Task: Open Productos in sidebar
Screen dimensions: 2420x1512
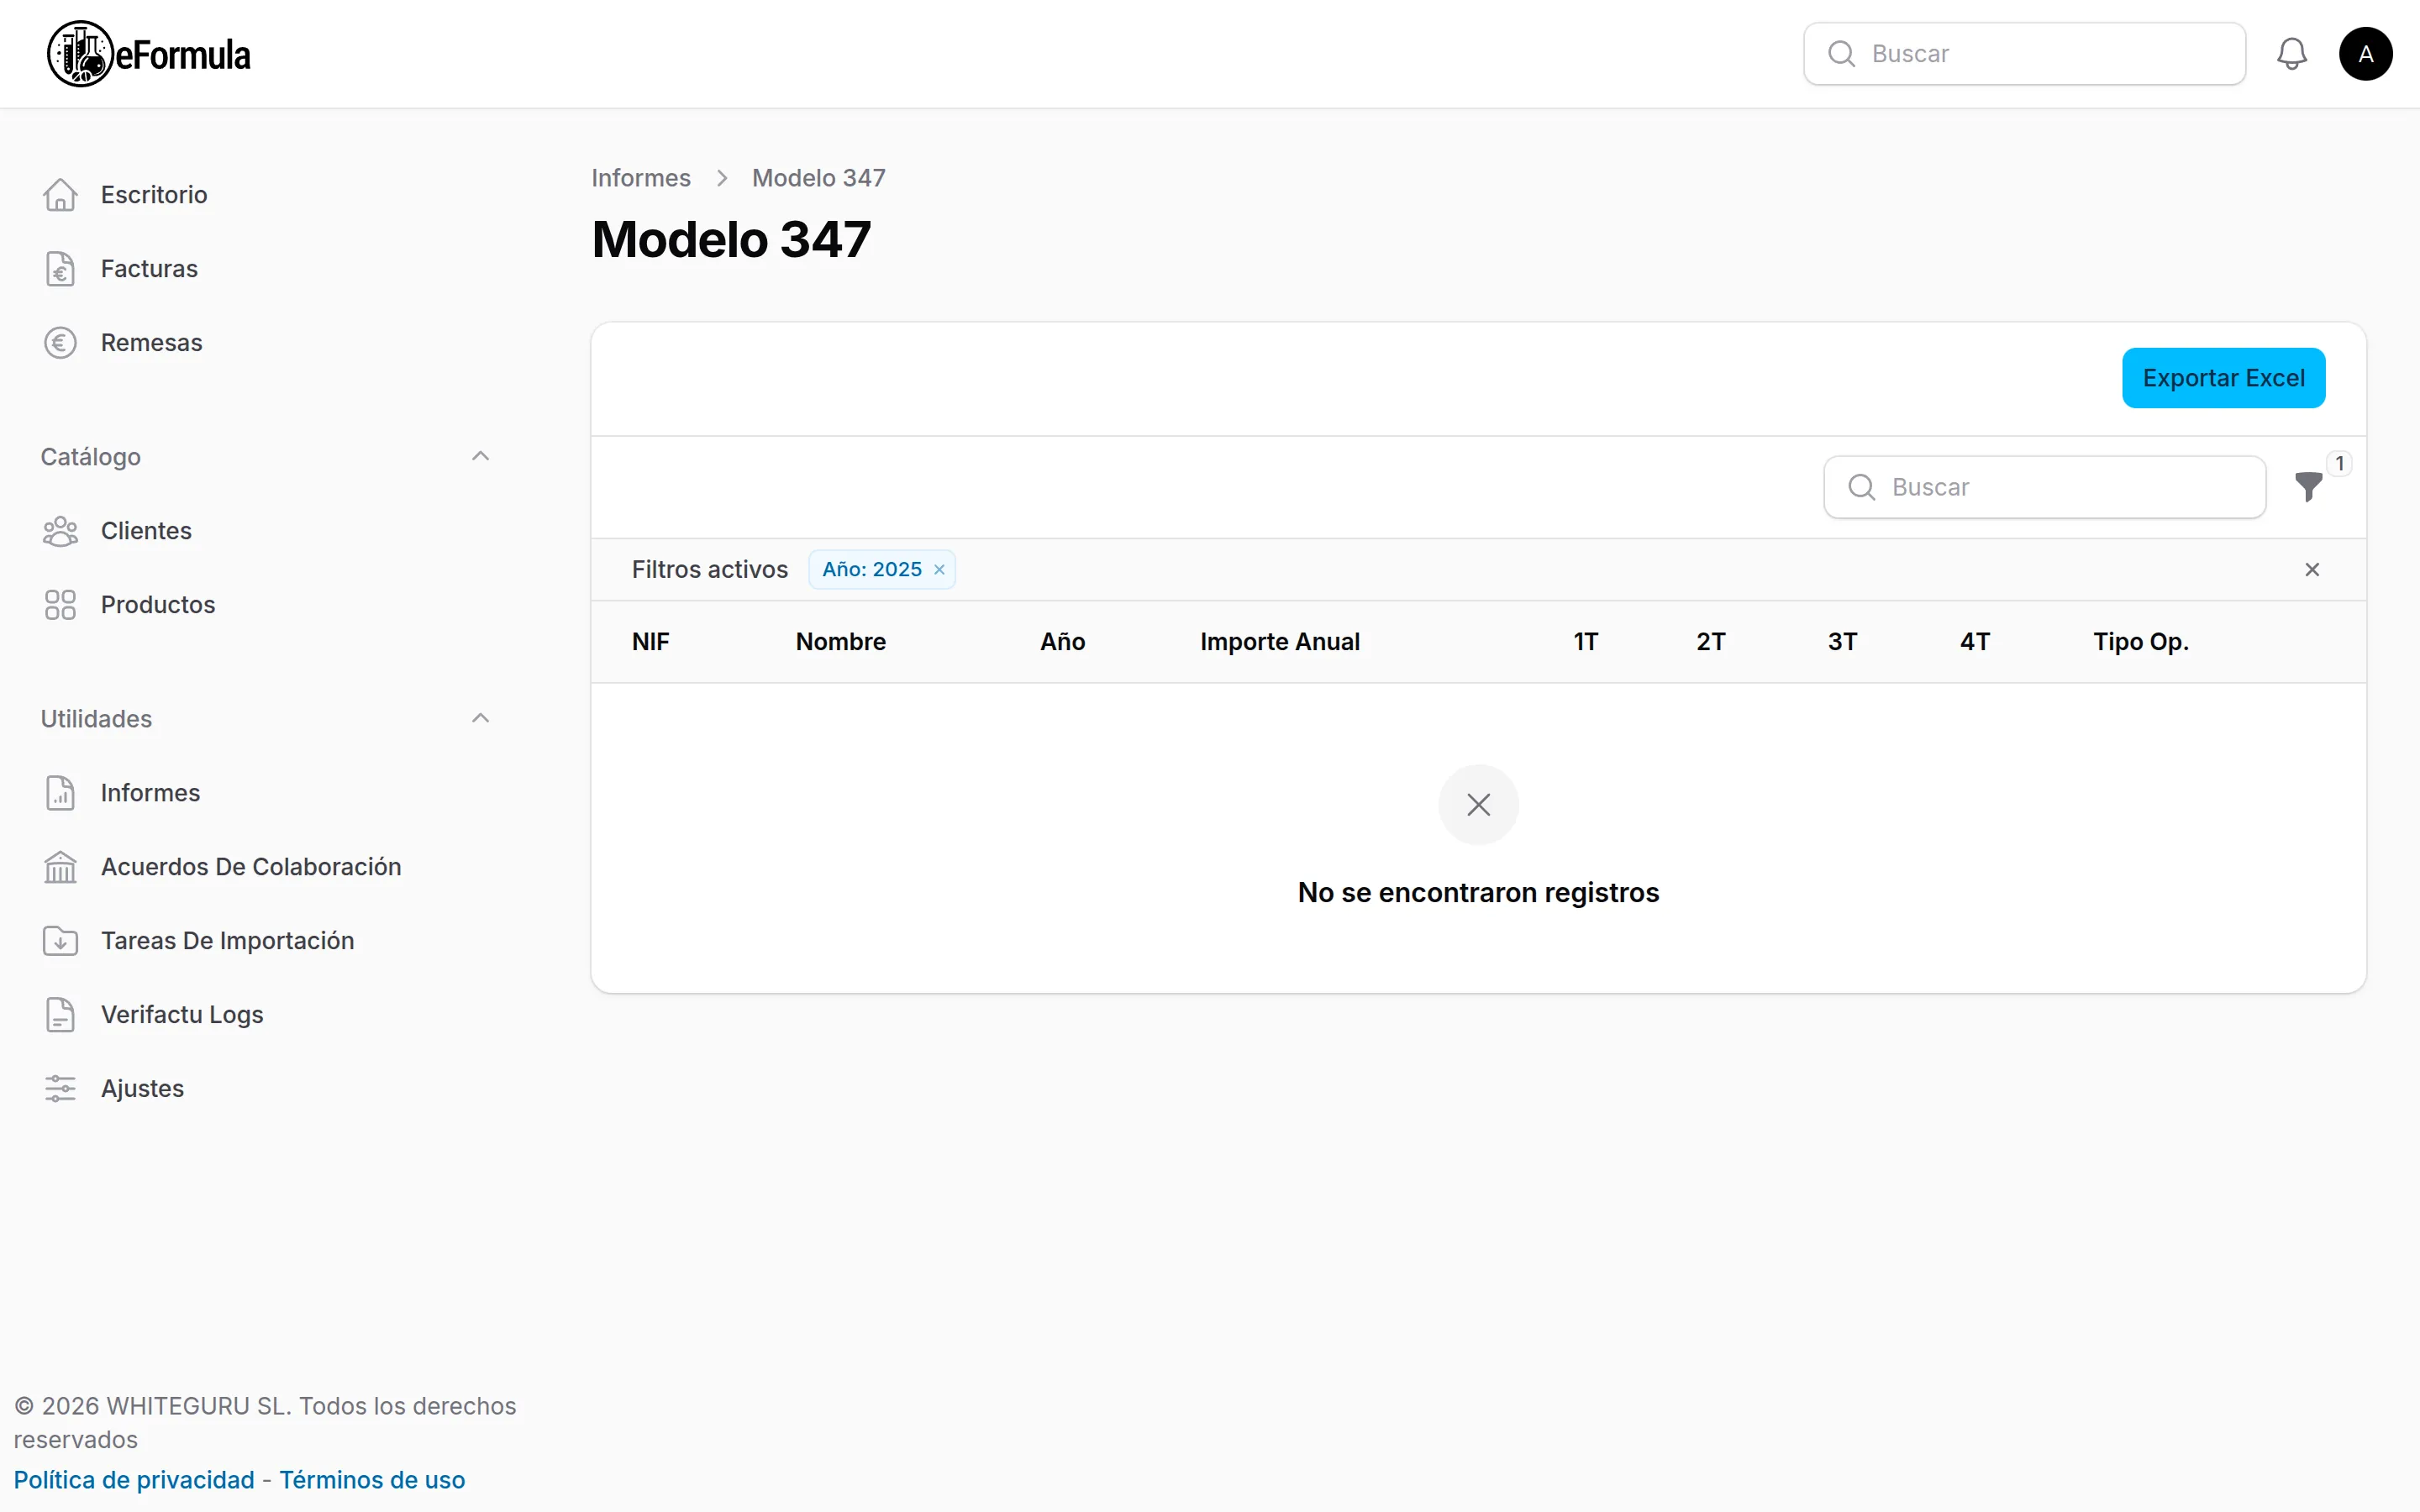Action: coord(158,605)
